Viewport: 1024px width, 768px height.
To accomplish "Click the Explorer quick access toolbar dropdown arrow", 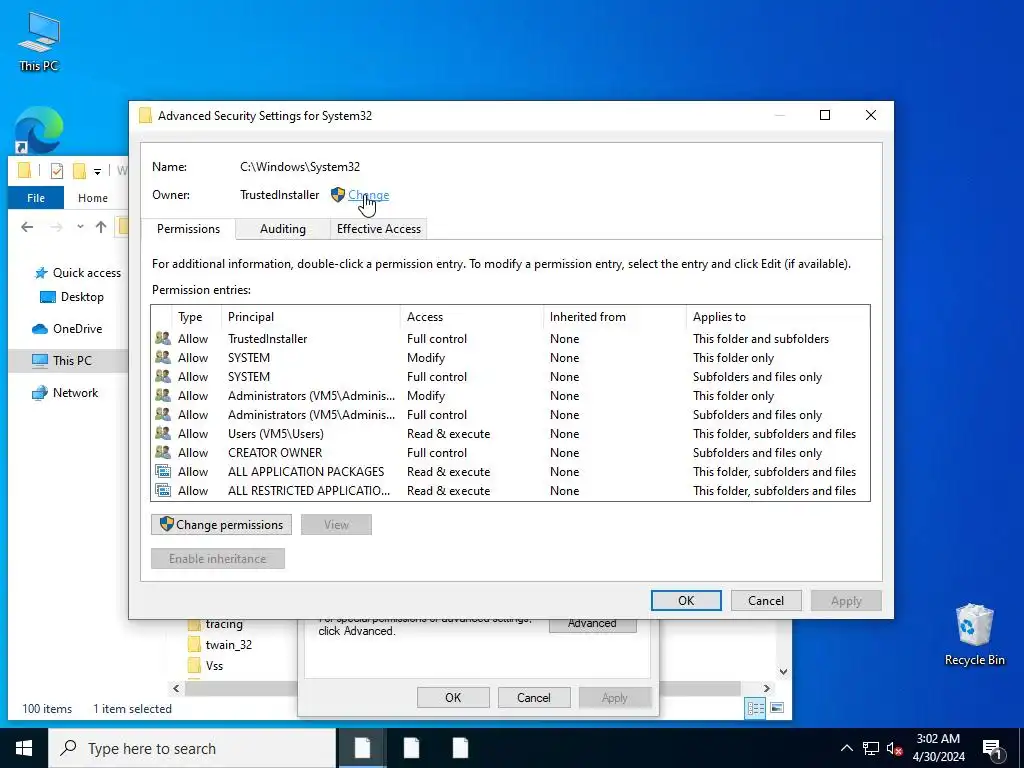I will coord(97,172).
